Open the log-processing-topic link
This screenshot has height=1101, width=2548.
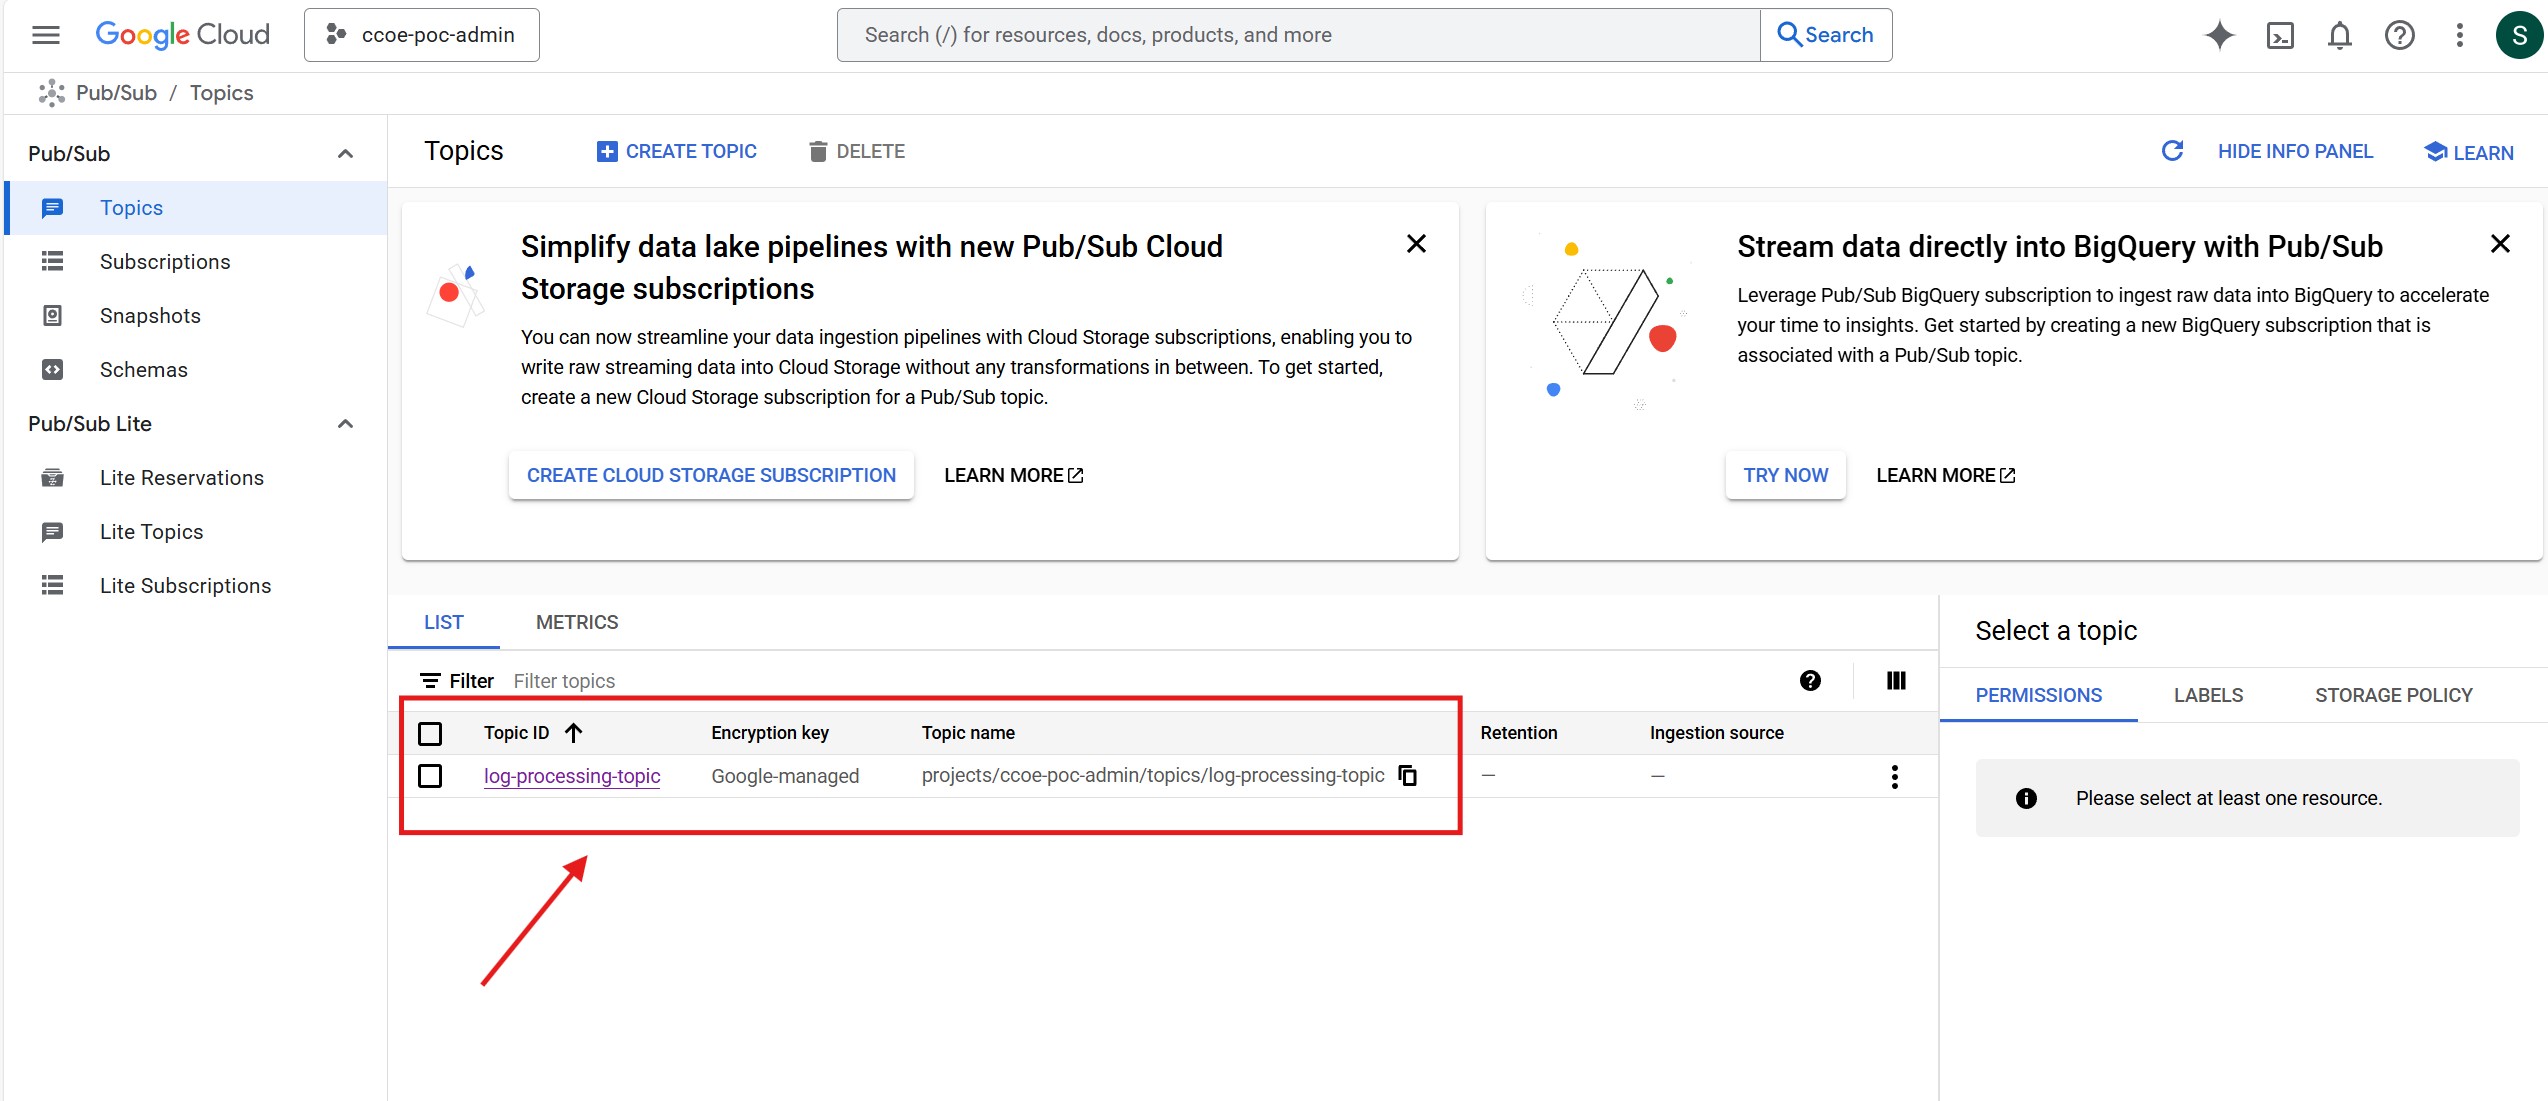(571, 776)
